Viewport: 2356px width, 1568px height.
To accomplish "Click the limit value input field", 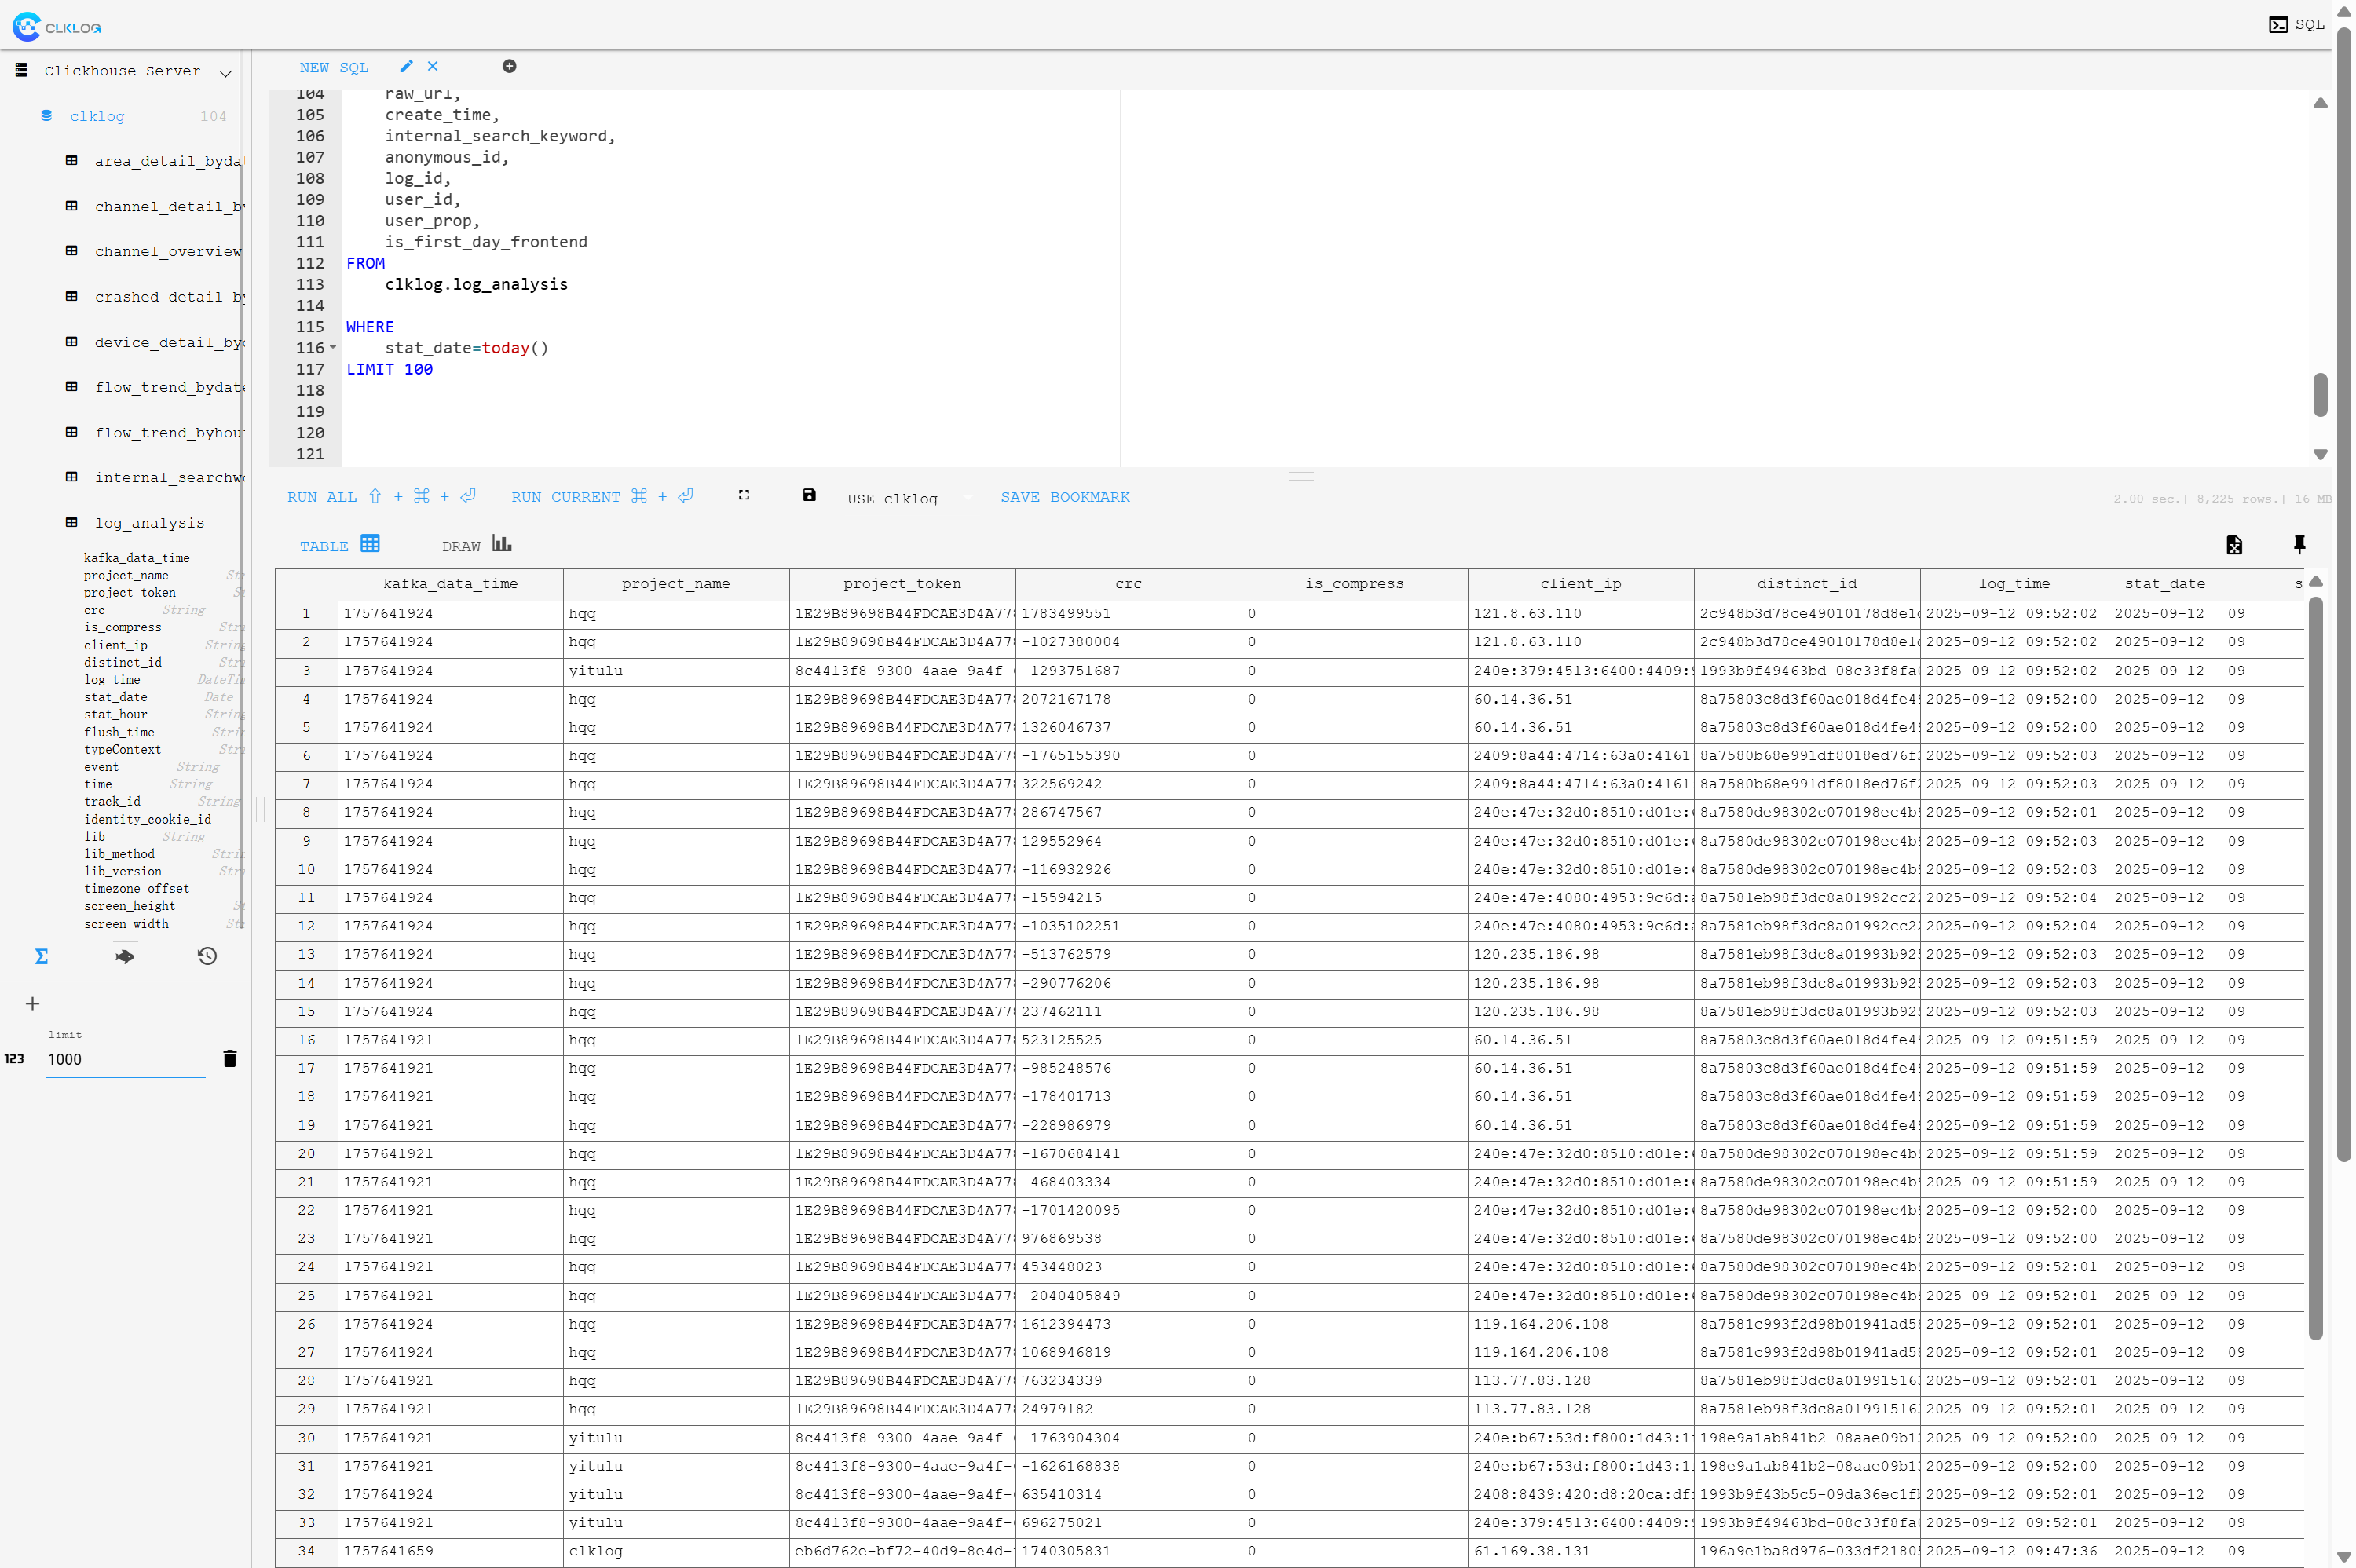I will coord(125,1059).
